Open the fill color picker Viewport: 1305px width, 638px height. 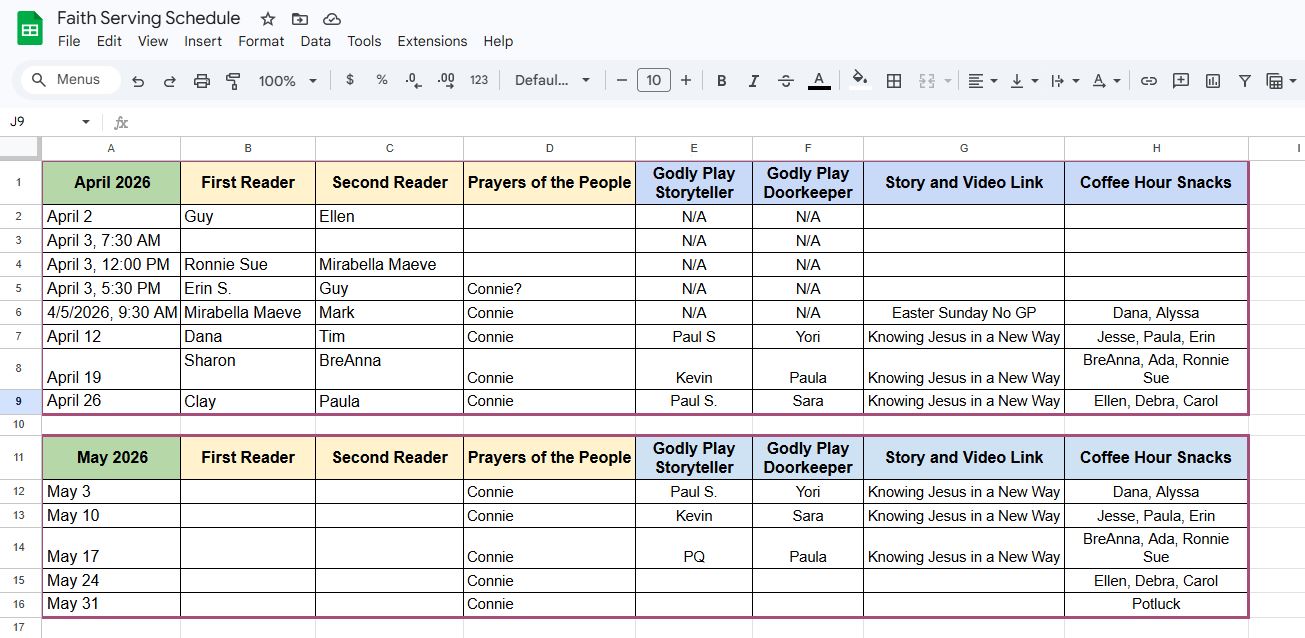click(x=858, y=80)
